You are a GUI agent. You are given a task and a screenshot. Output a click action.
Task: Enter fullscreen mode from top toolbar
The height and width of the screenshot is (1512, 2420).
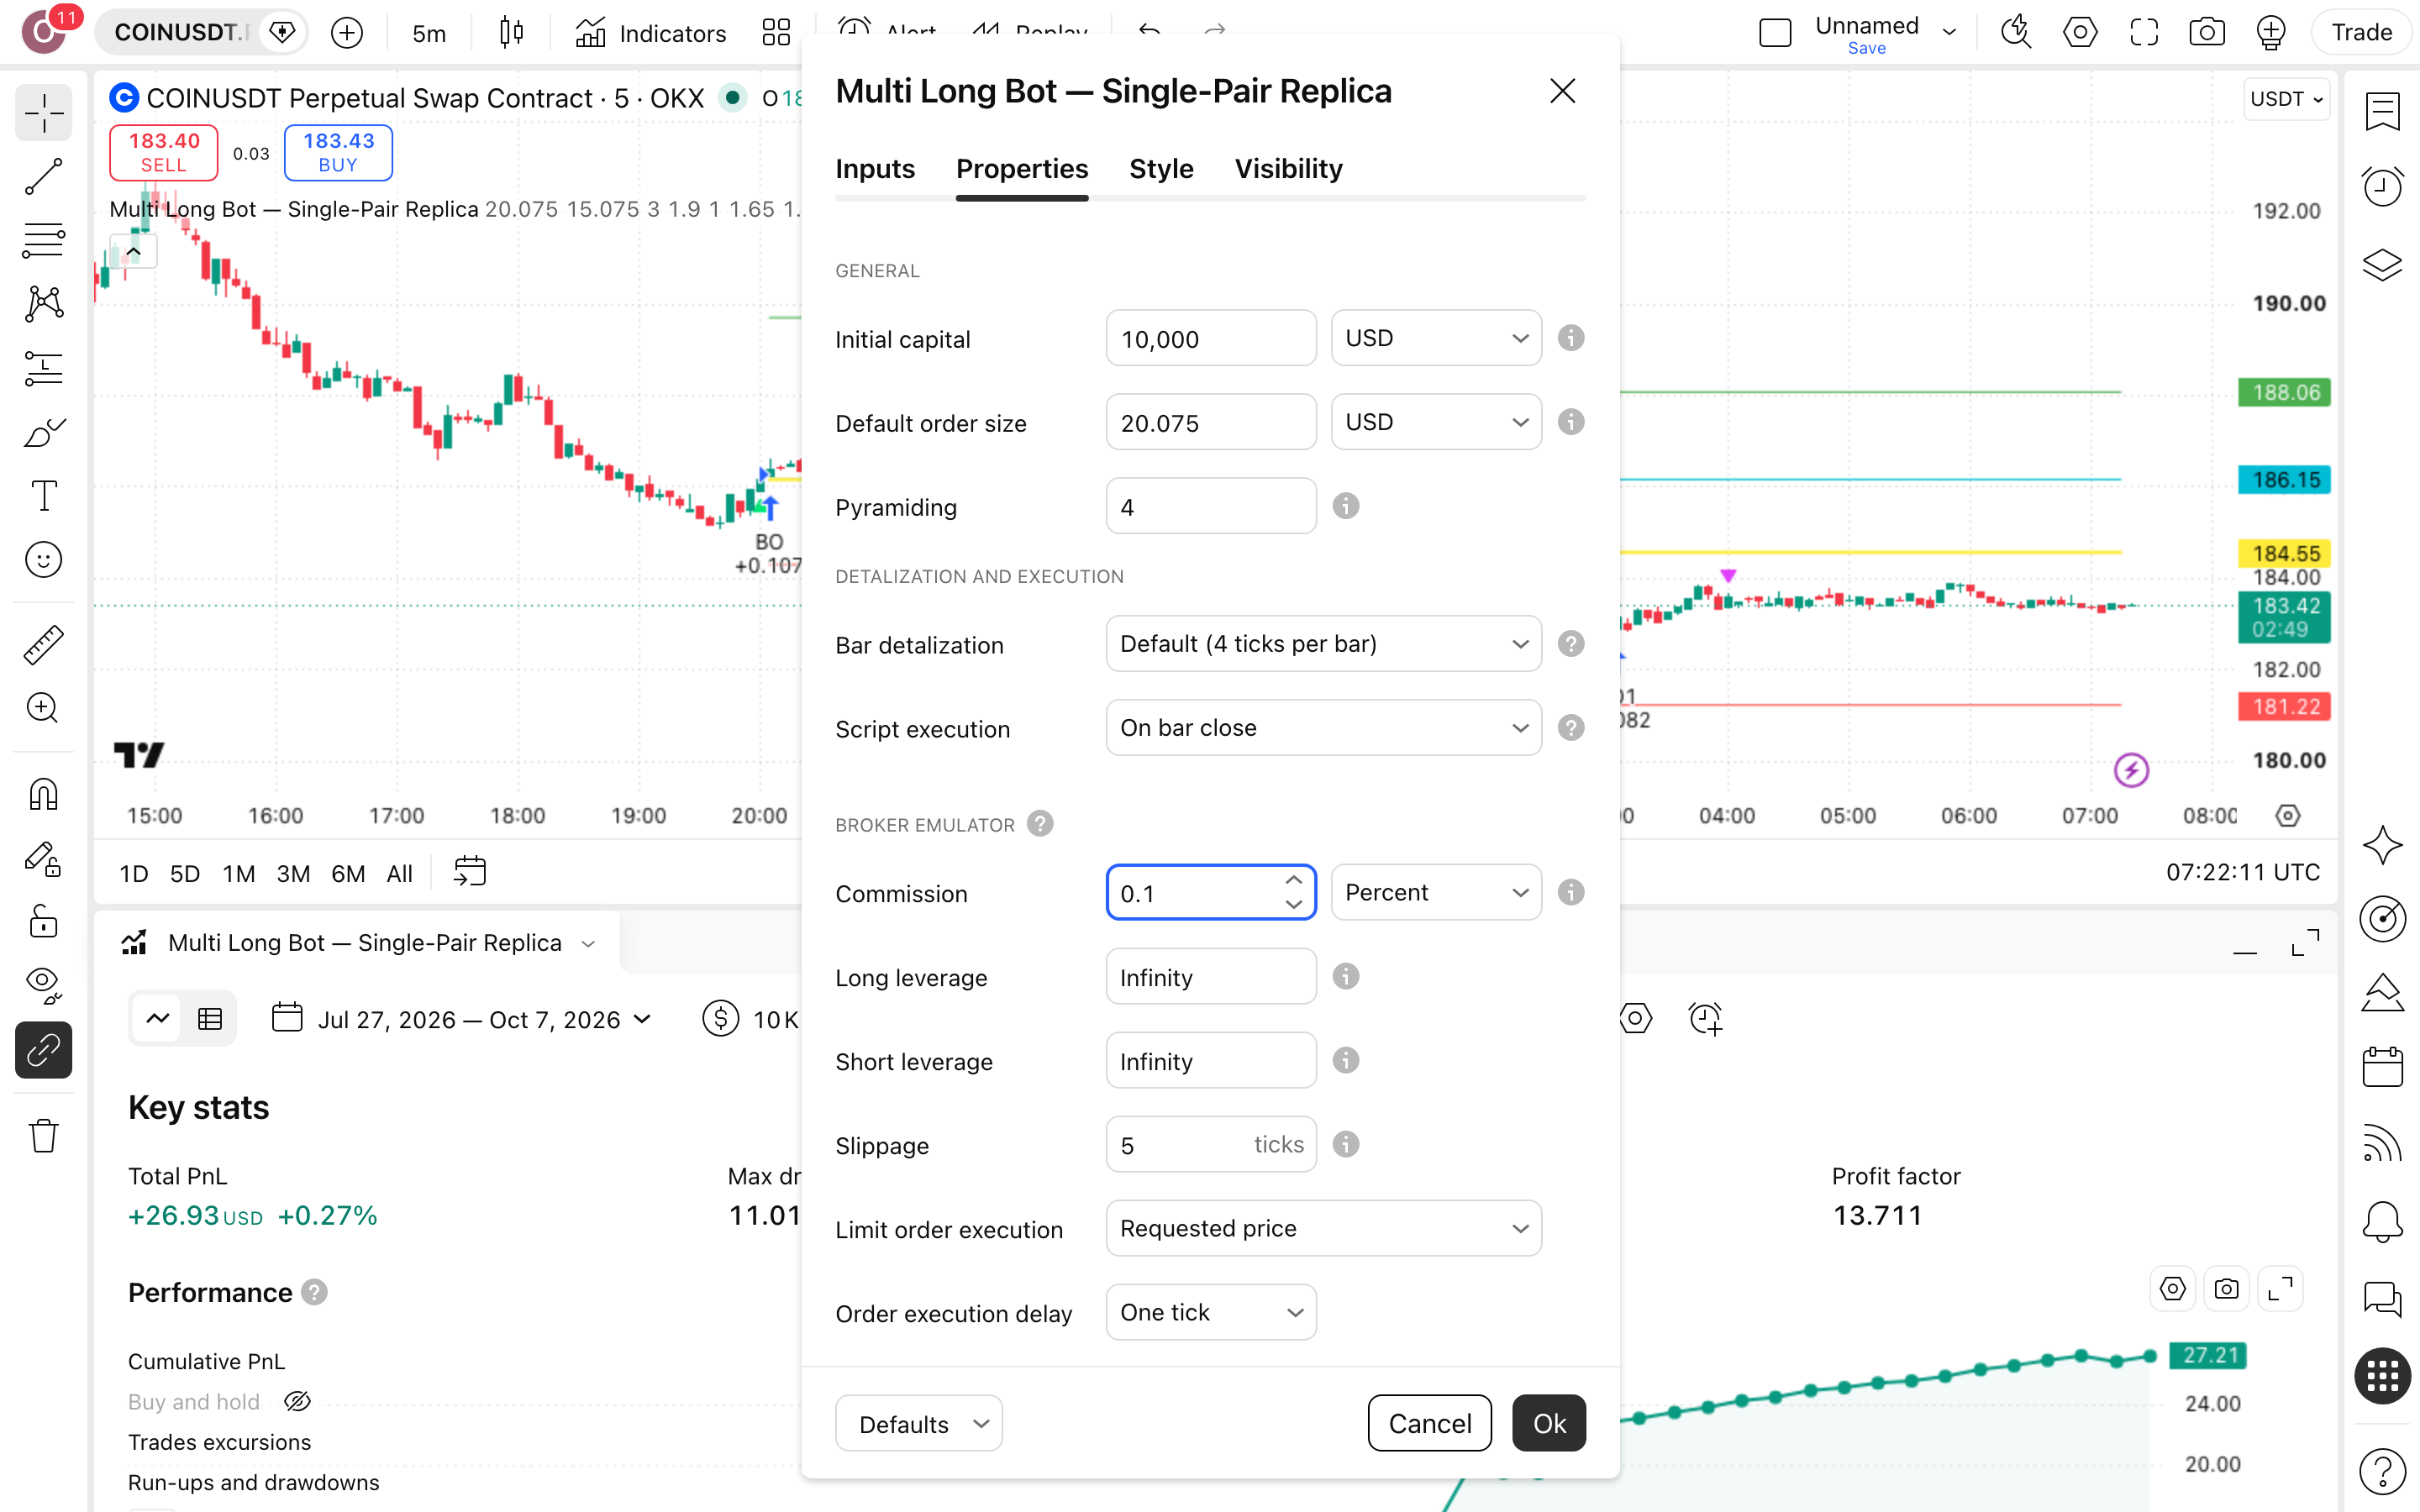2144,33
